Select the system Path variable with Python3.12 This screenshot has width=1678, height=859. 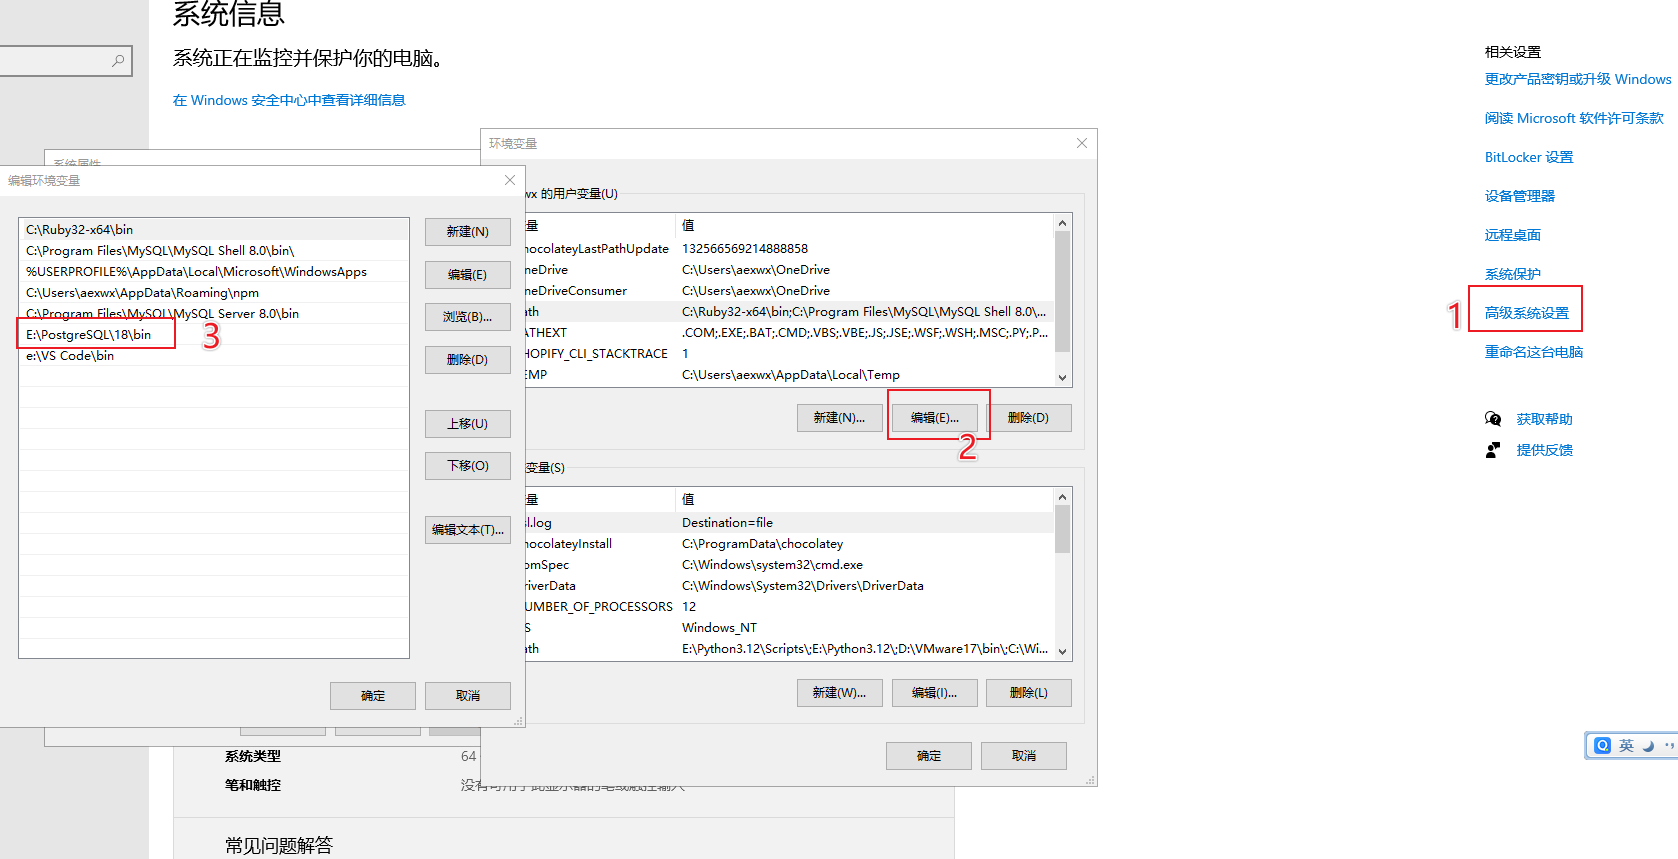(789, 649)
